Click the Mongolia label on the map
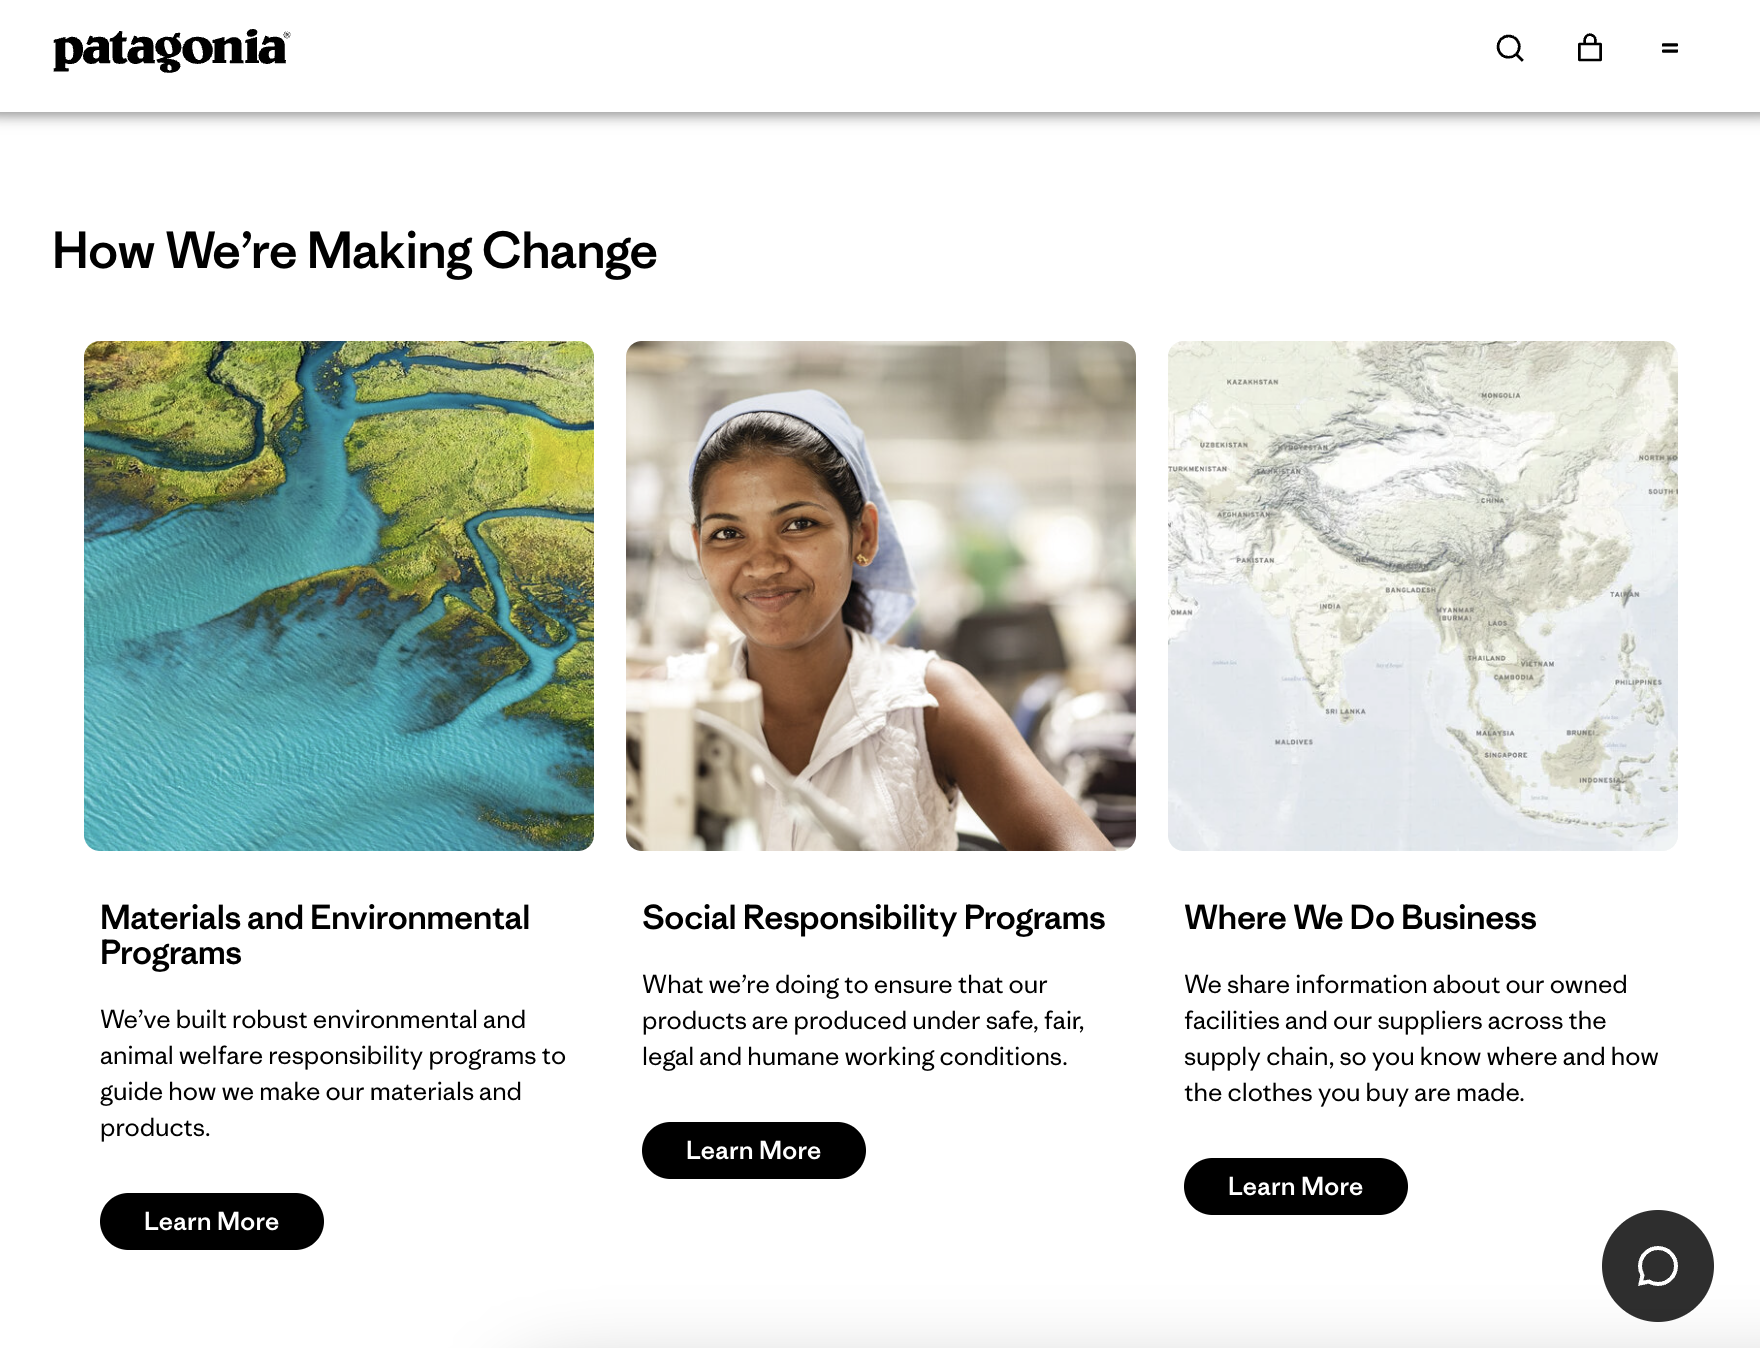This screenshot has height=1348, width=1760. (x=1500, y=396)
